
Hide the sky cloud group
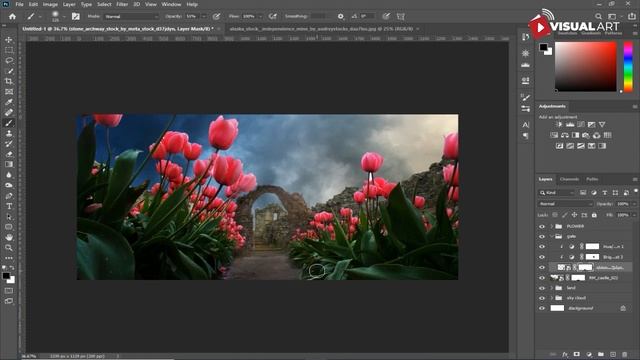(x=542, y=298)
